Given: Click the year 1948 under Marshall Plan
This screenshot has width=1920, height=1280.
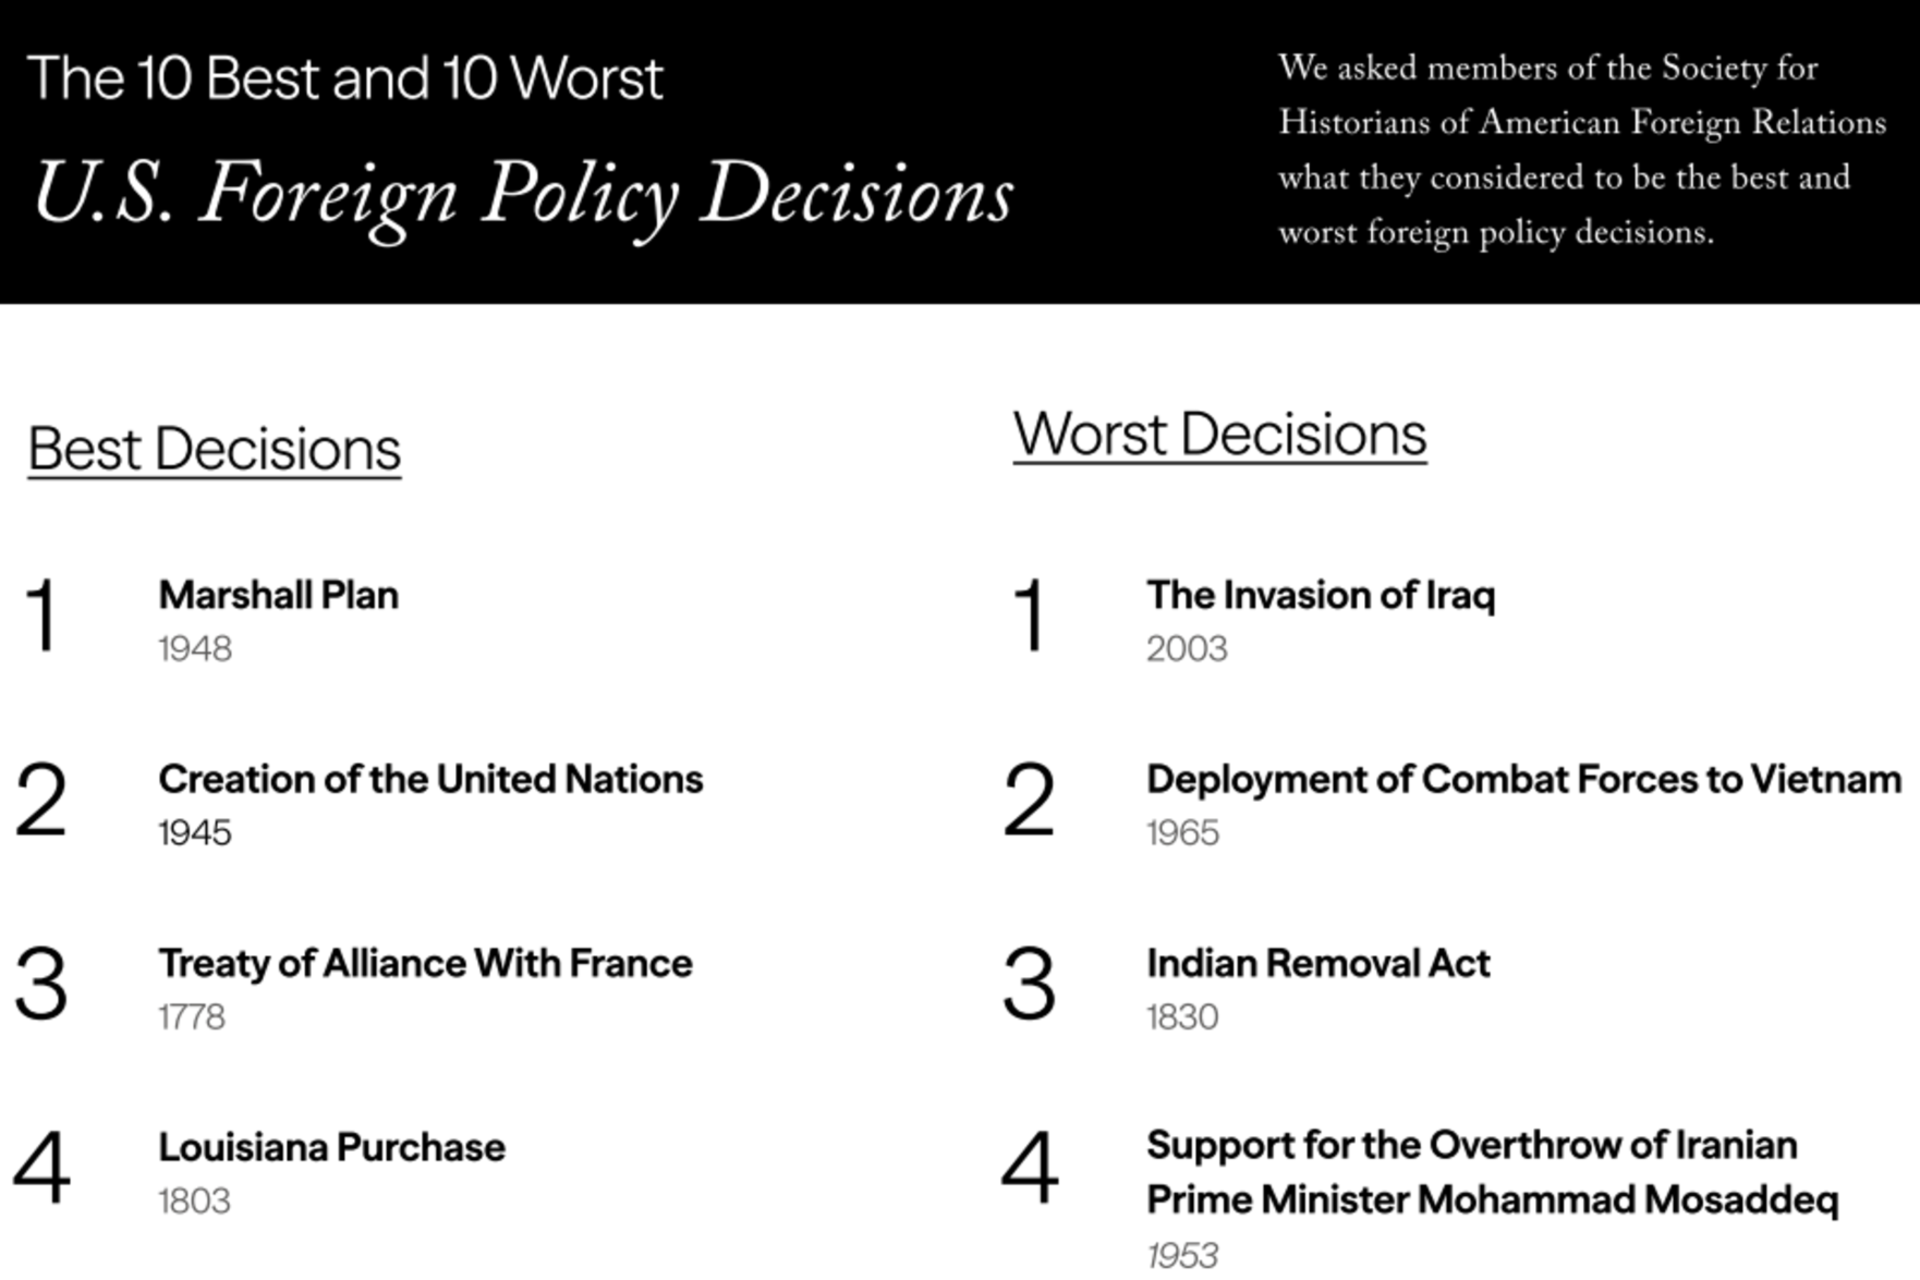Looking at the screenshot, I should [195, 649].
